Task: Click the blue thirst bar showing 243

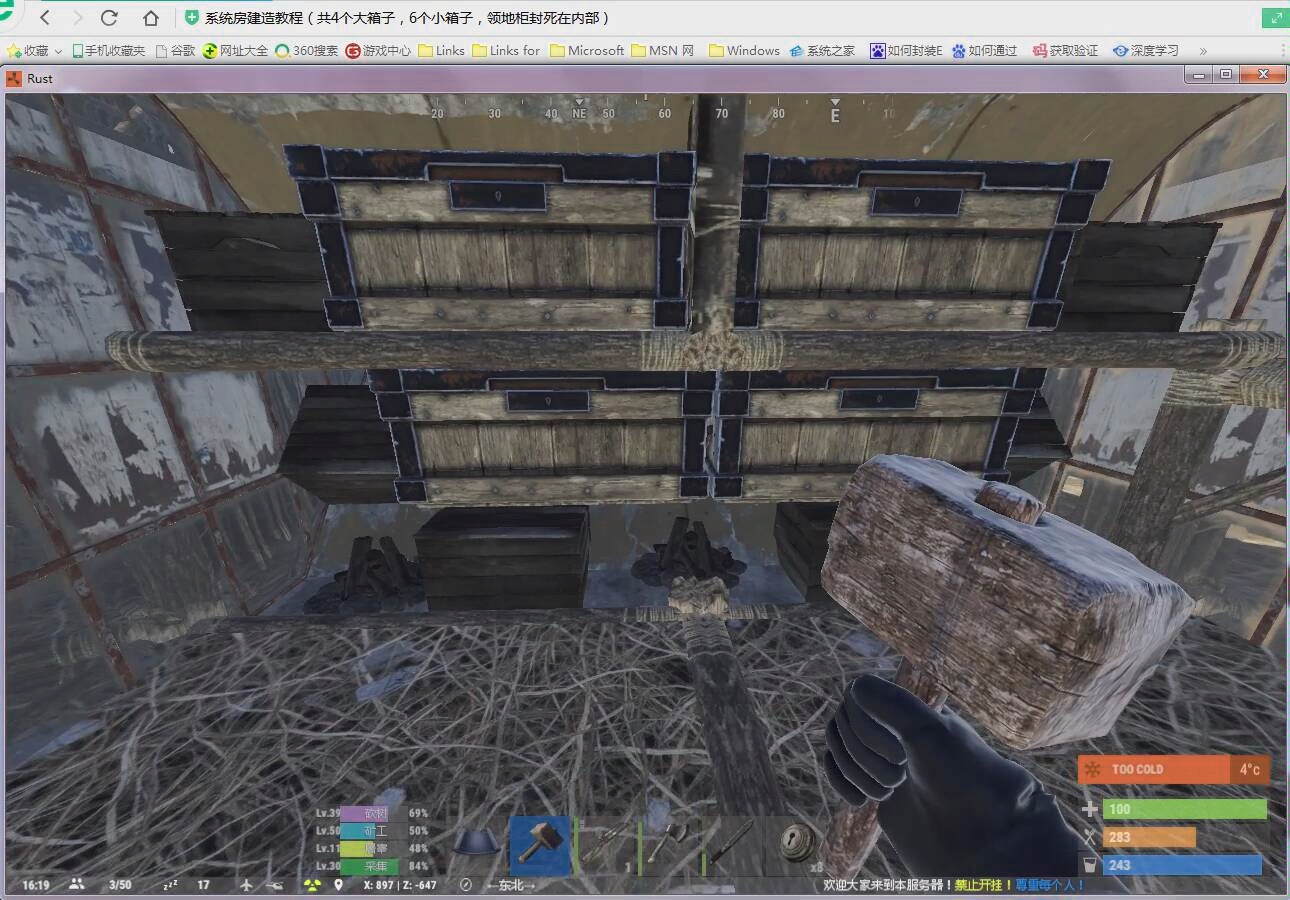Action: click(x=1183, y=865)
